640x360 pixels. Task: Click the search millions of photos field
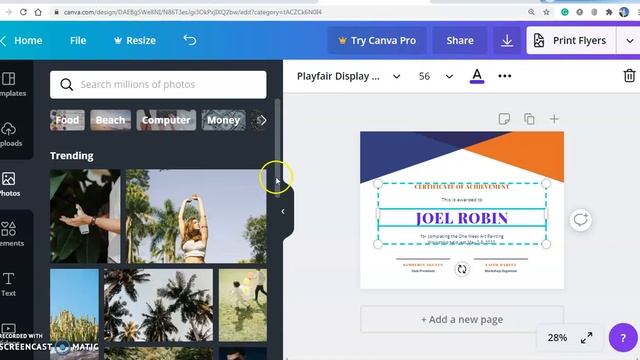(x=158, y=84)
